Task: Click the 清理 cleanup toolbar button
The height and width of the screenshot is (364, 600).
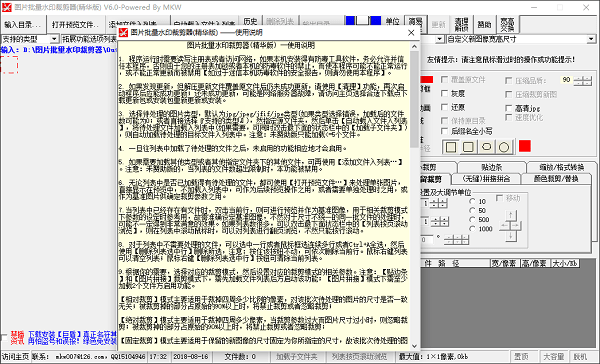Action: 461,24
